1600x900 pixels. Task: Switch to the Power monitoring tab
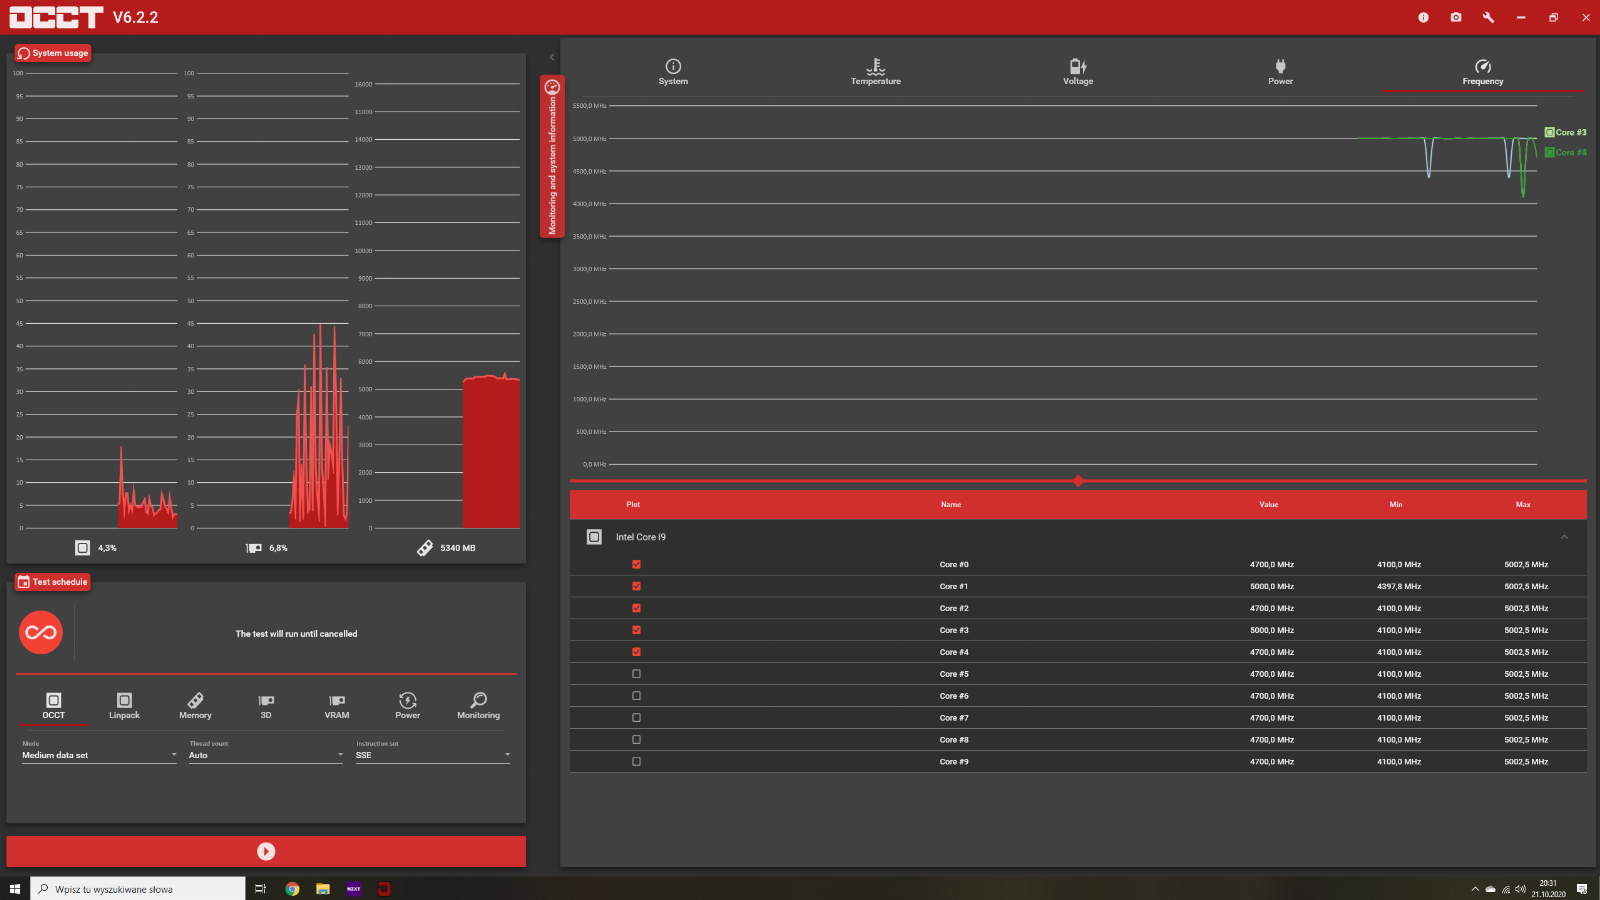[x=1281, y=72]
